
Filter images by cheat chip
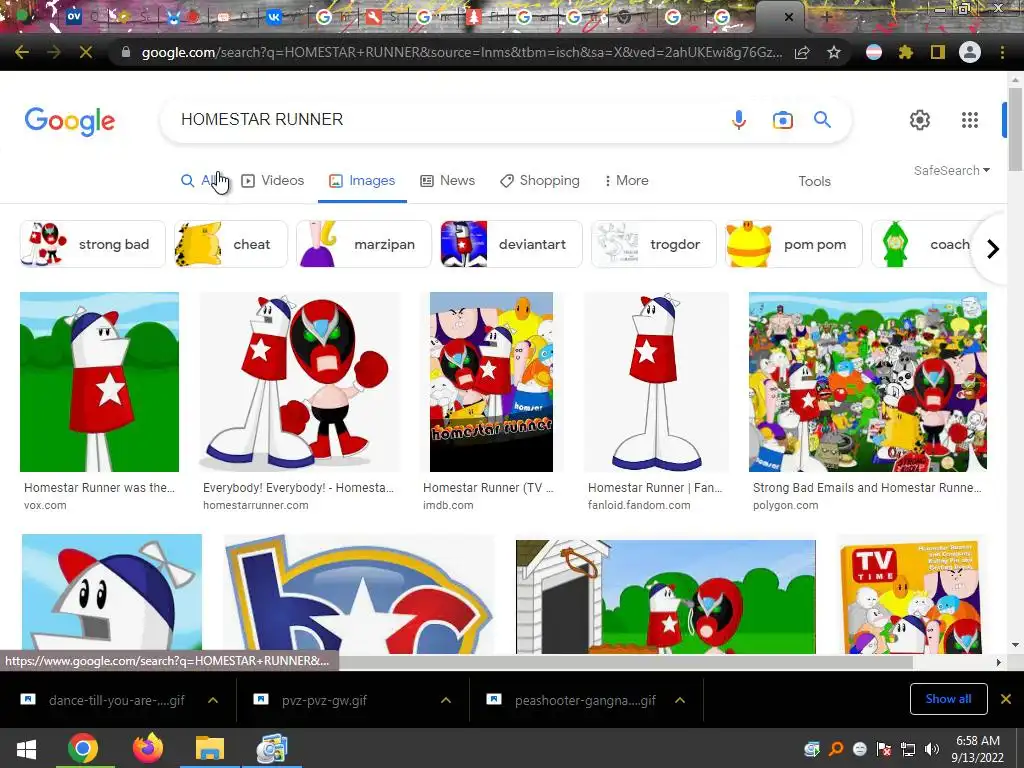pyautogui.click(x=231, y=244)
